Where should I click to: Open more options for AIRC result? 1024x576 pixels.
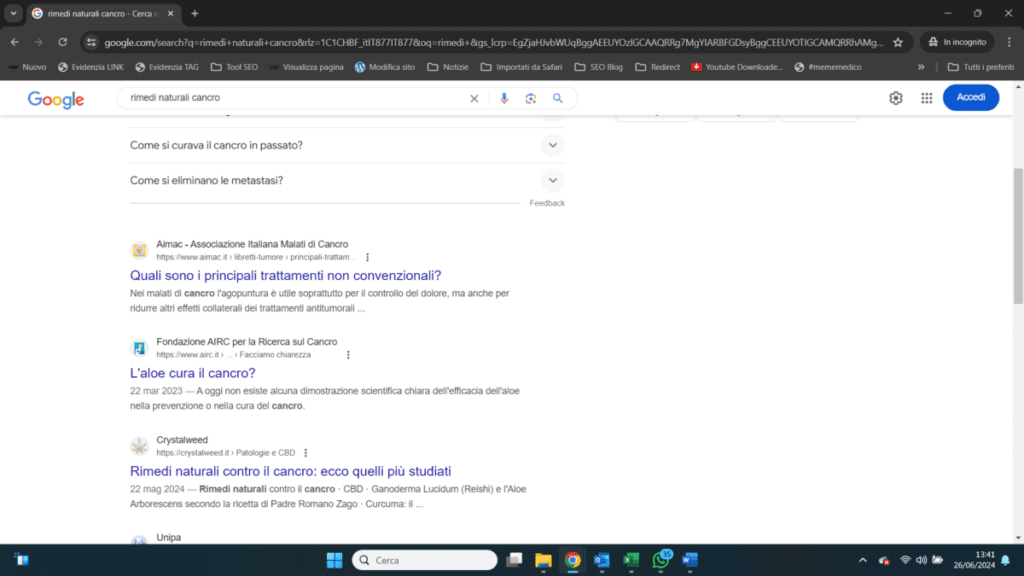coord(348,355)
